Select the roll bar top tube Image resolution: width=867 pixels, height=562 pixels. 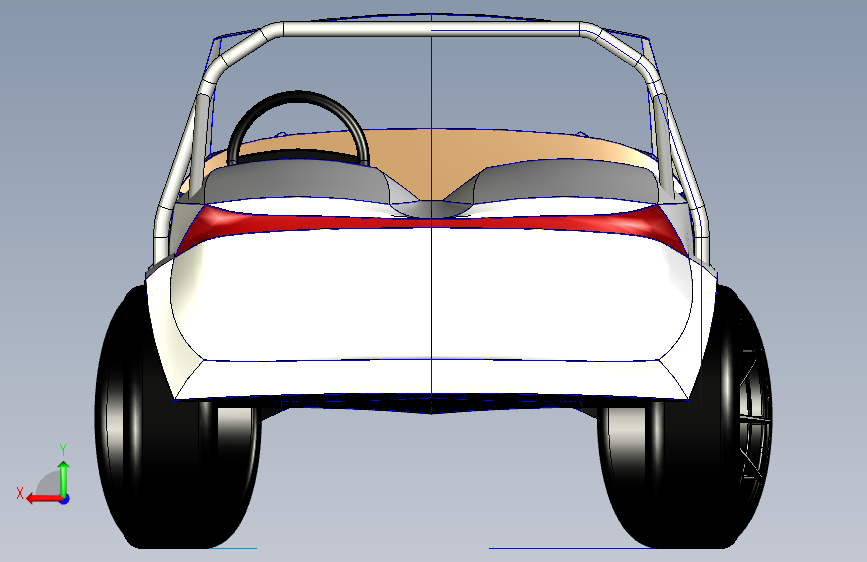coord(431,29)
